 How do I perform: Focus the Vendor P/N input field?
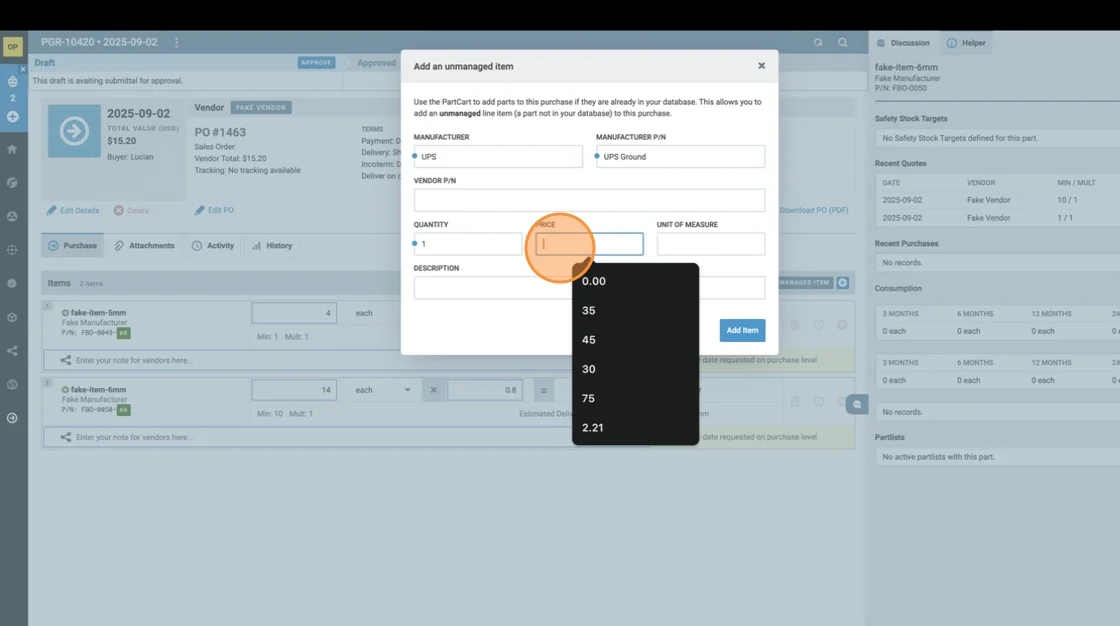(589, 200)
